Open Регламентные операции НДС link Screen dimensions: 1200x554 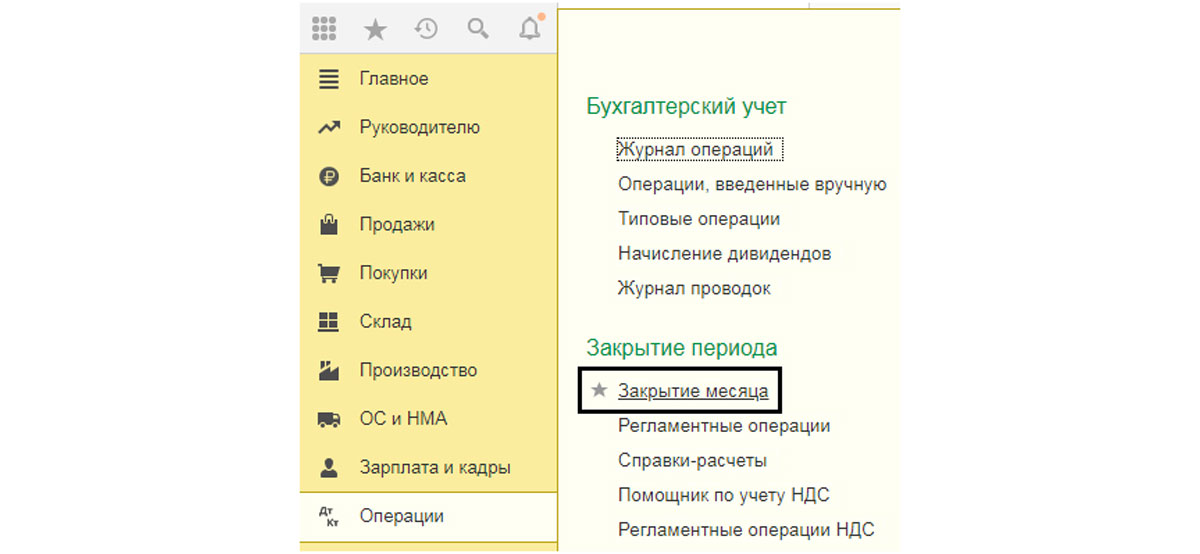click(x=746, y=530)
